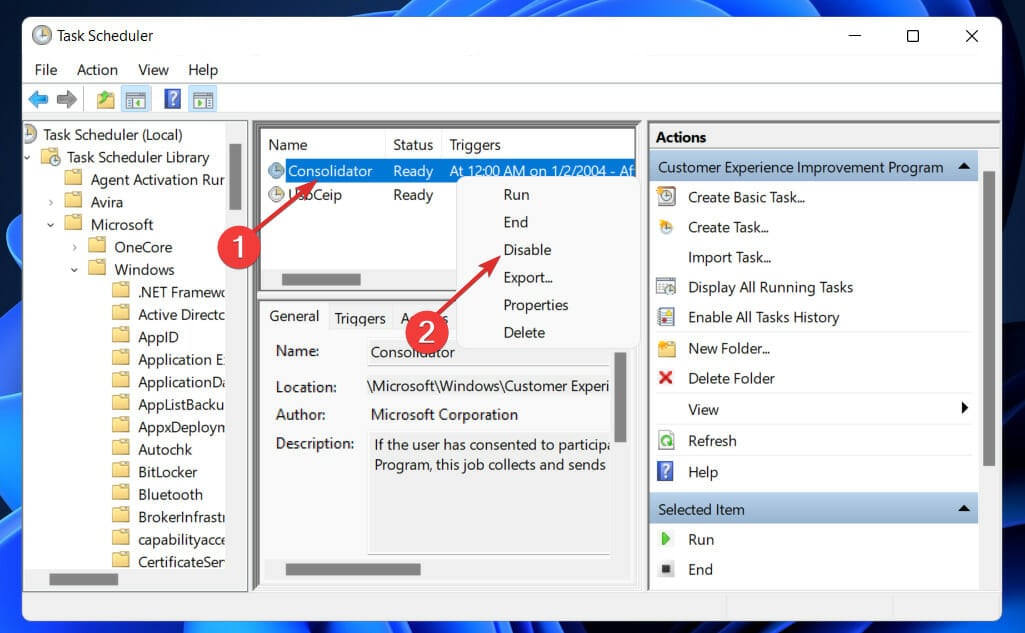Switch to the Triggers tab

[x=360, y=318]
